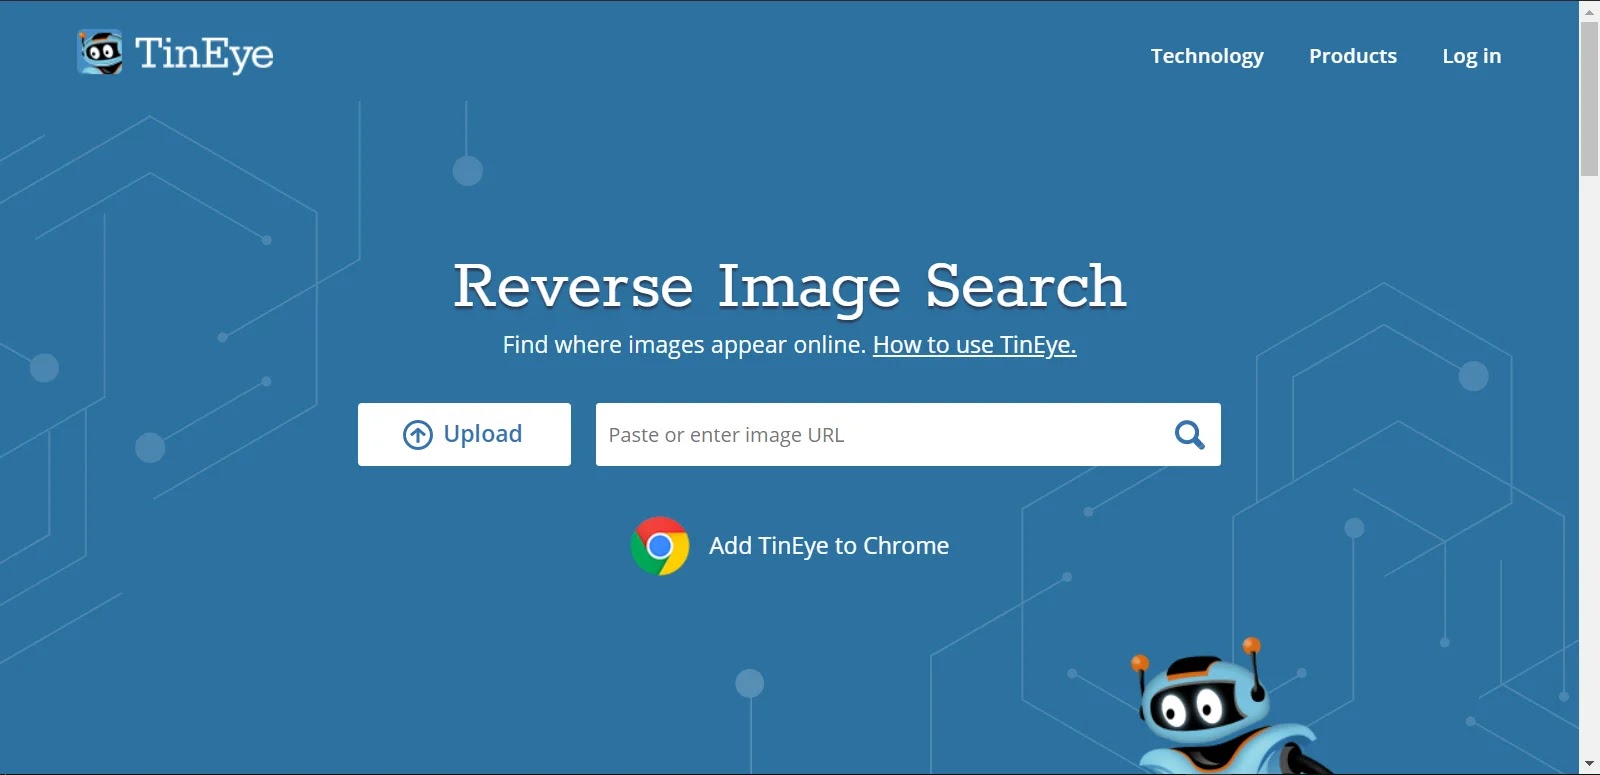
Task: Click the Chrome logo icon
Action: pyautogui.click(x=660, y=546)
